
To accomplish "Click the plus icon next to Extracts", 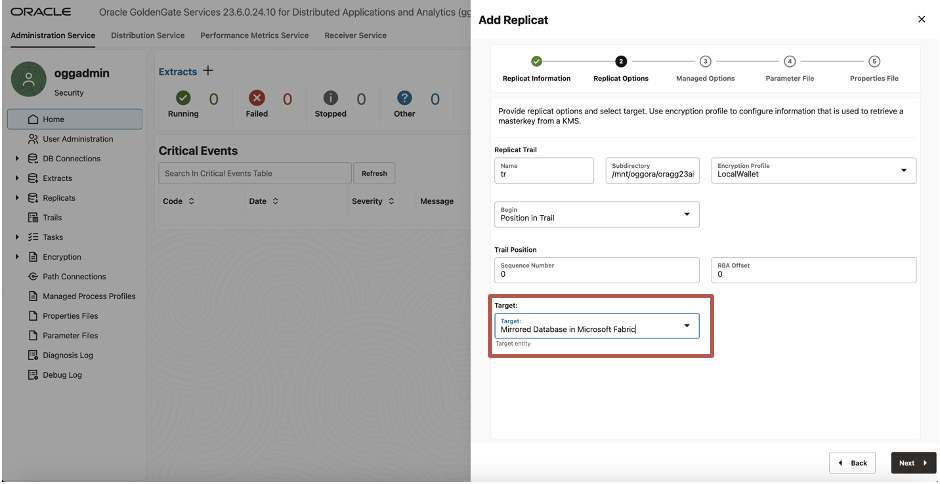I will tap(208, 71).
